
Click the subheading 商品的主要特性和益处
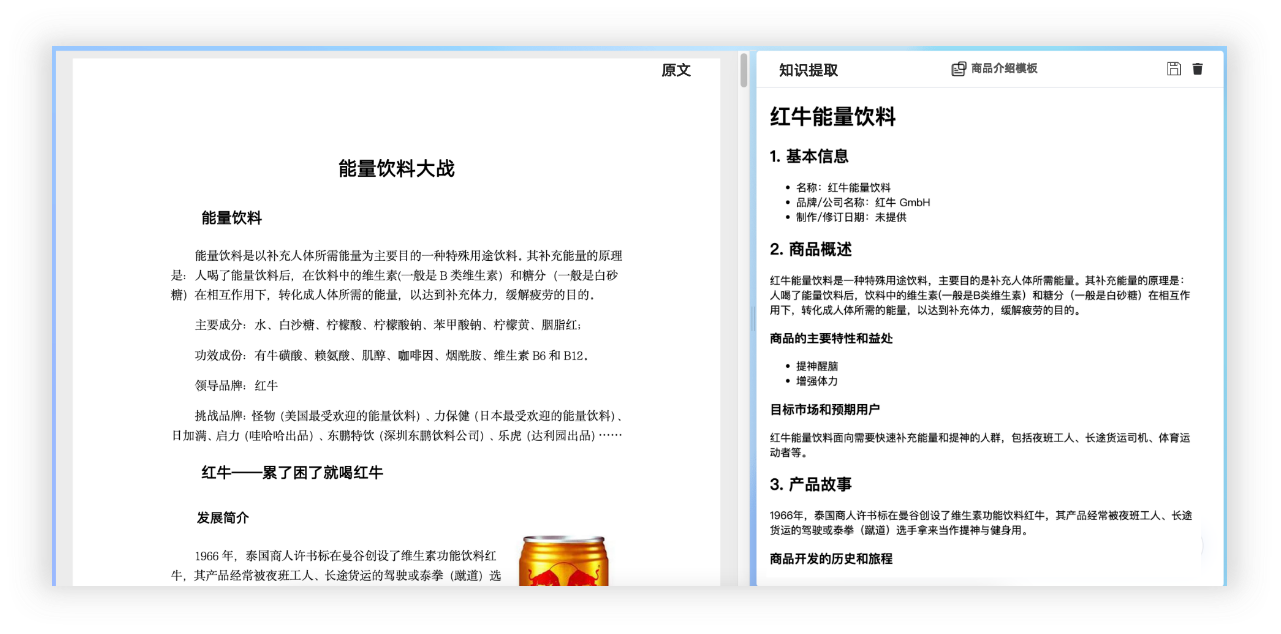(831, 339)
